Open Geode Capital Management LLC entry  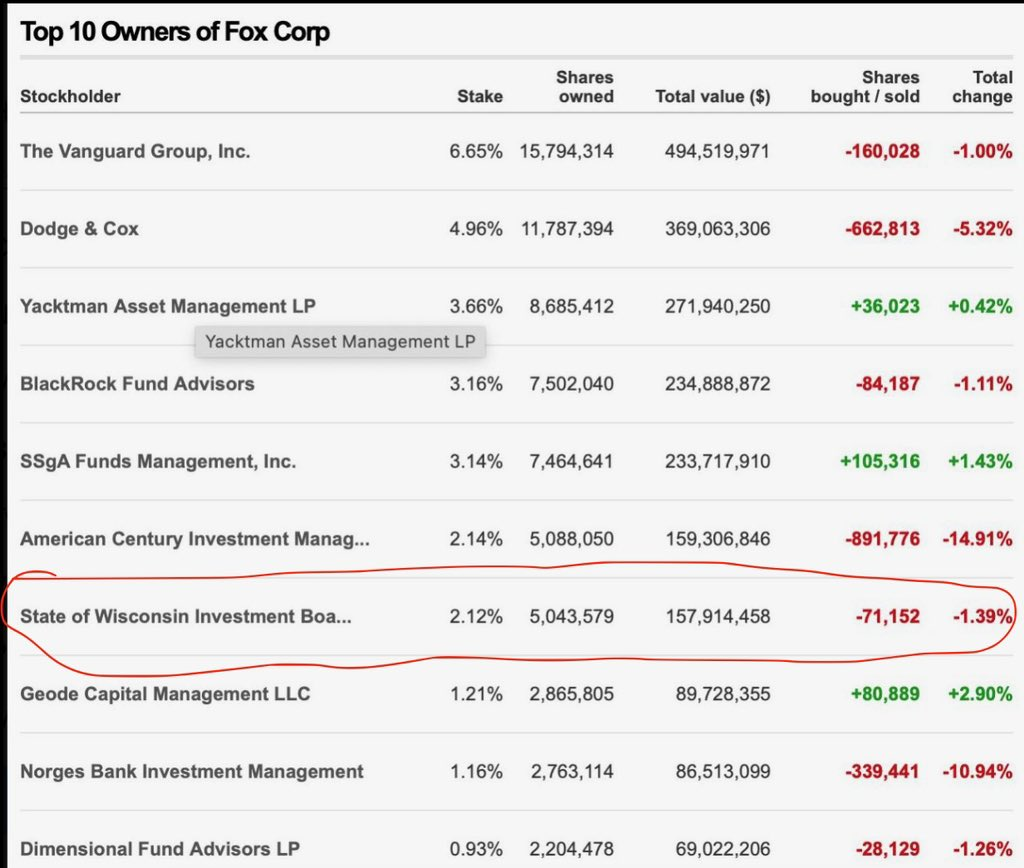165,694
